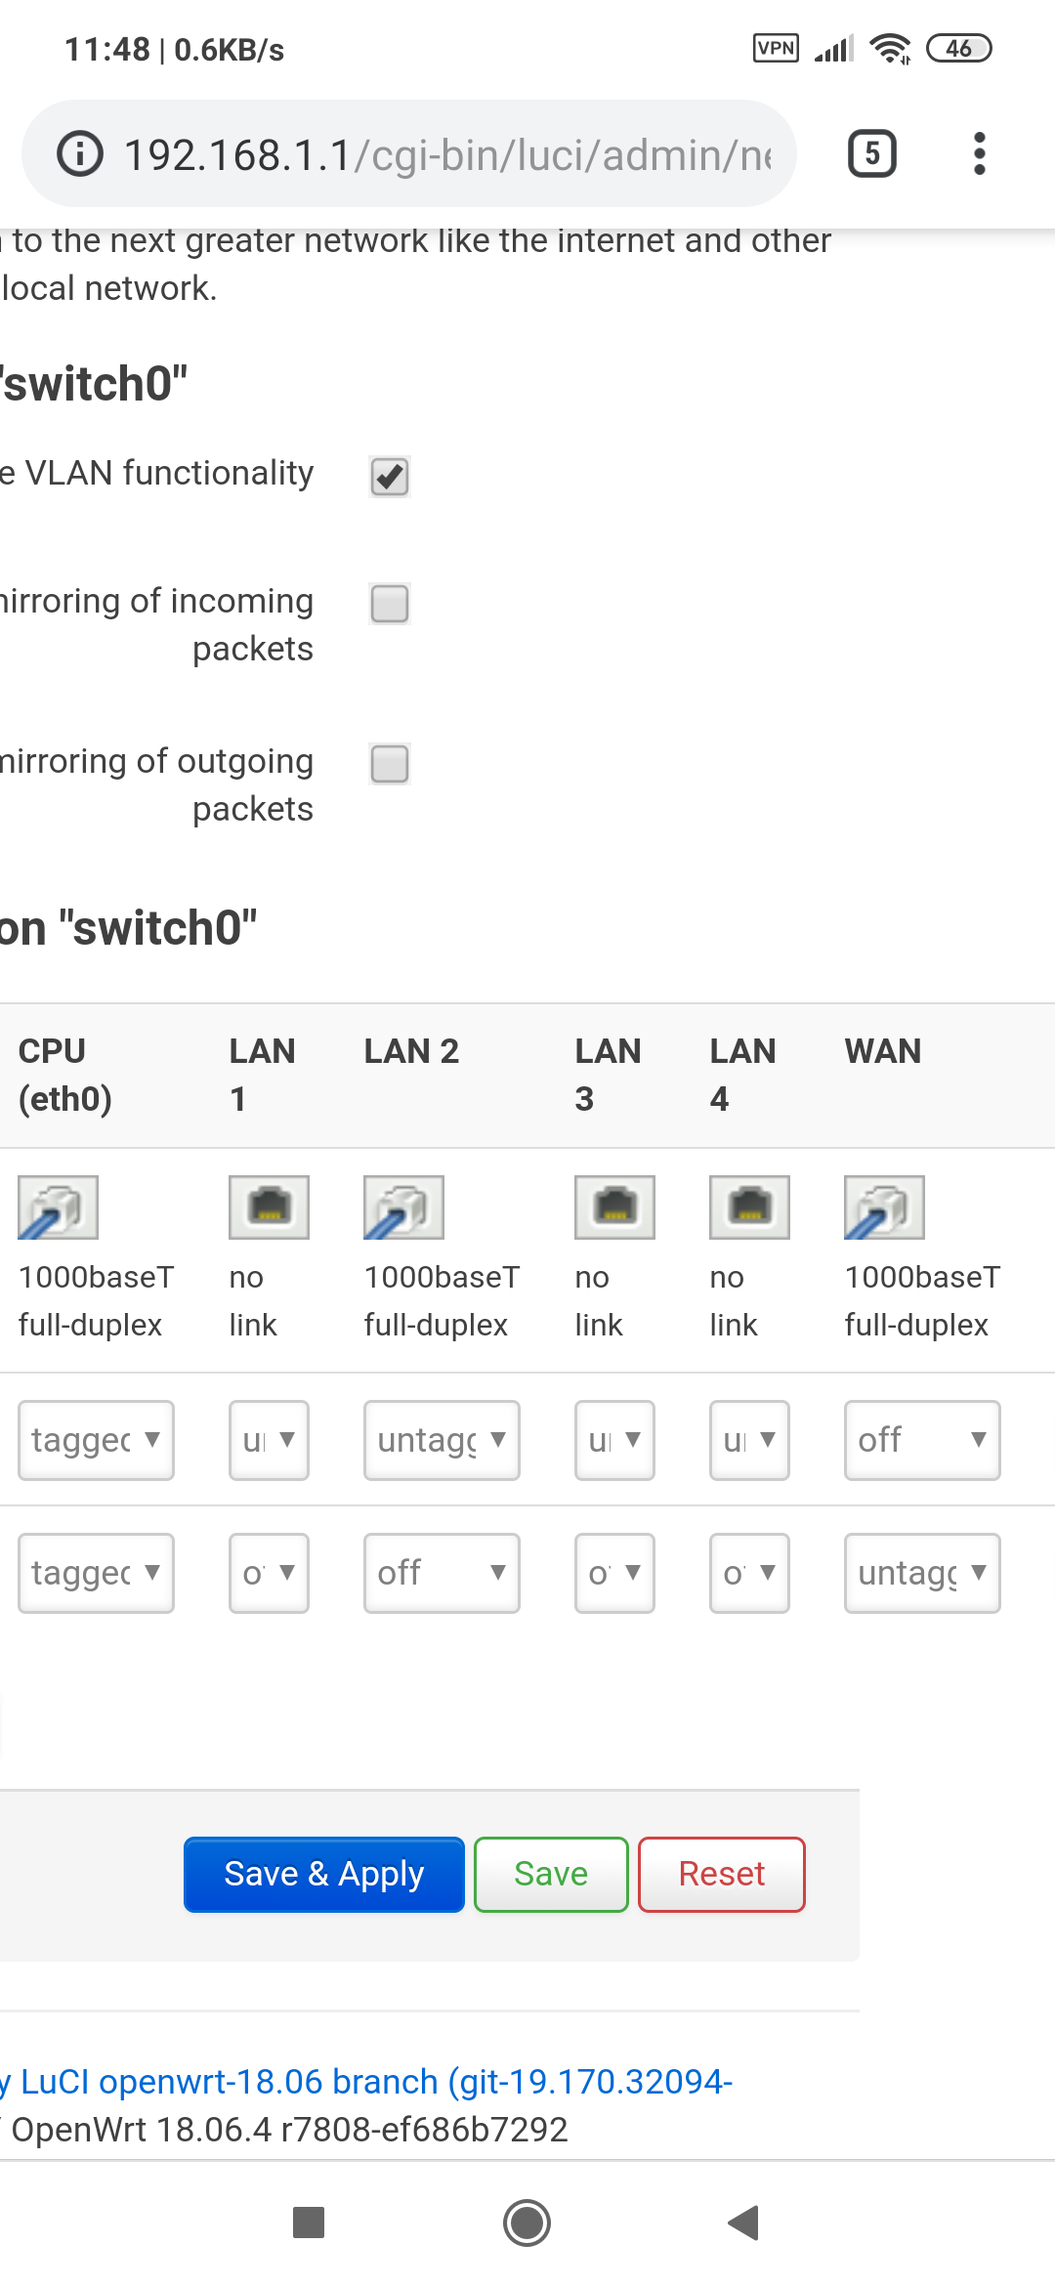
Task: Tap the site info icon in address bar
Action: [80, 154]
